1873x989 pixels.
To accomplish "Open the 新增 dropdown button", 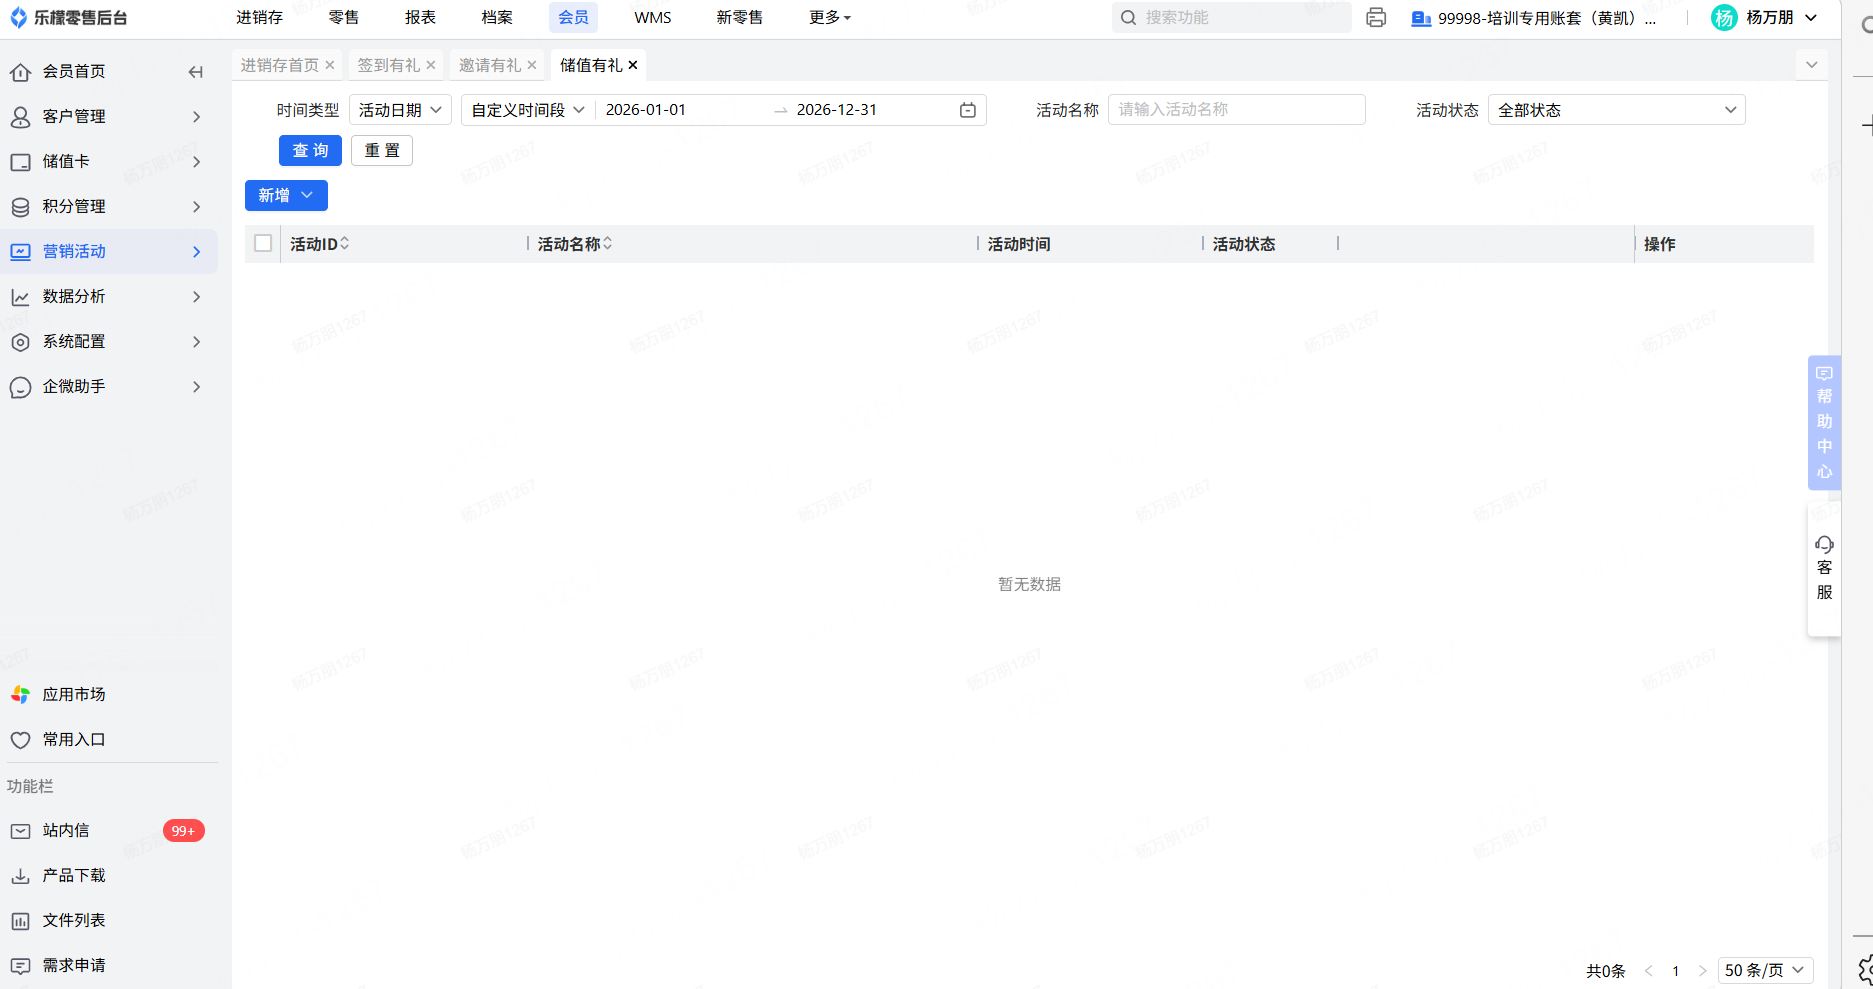I will click(286, 195).
